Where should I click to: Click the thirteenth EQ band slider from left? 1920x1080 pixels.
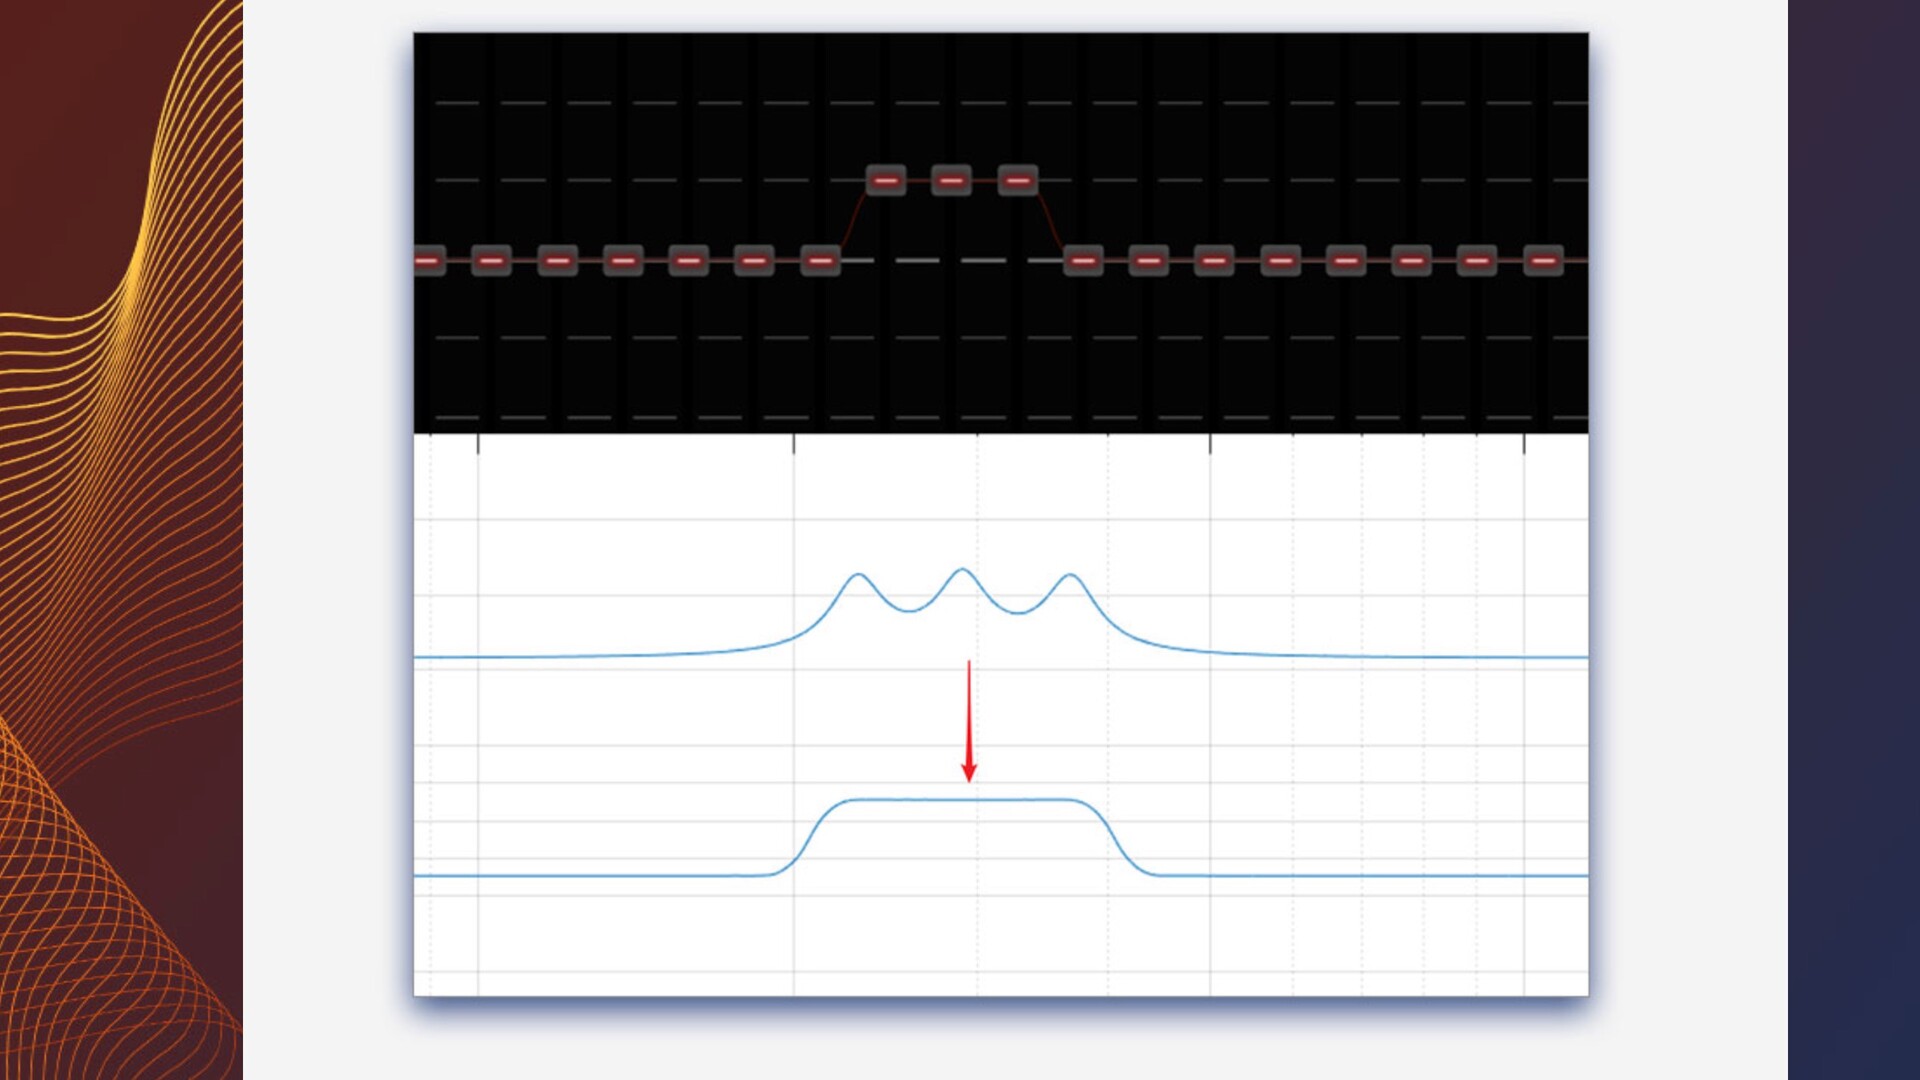click(1214, 261)
